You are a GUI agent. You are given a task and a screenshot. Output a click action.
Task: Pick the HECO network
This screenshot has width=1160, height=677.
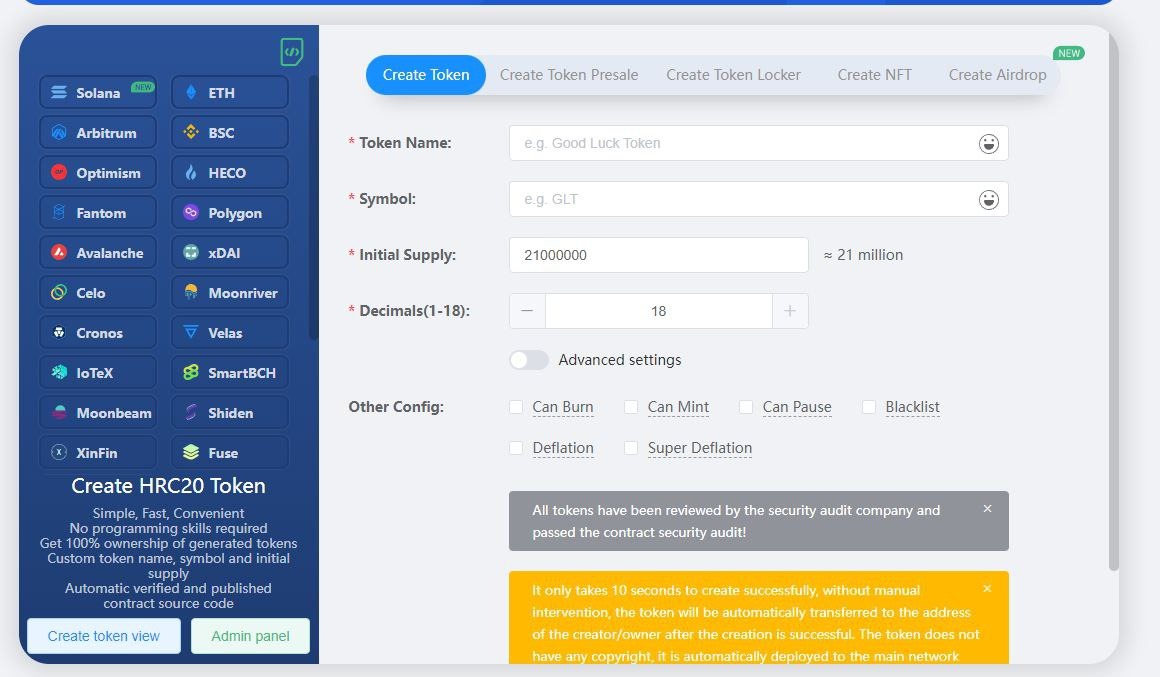(229, 172)
